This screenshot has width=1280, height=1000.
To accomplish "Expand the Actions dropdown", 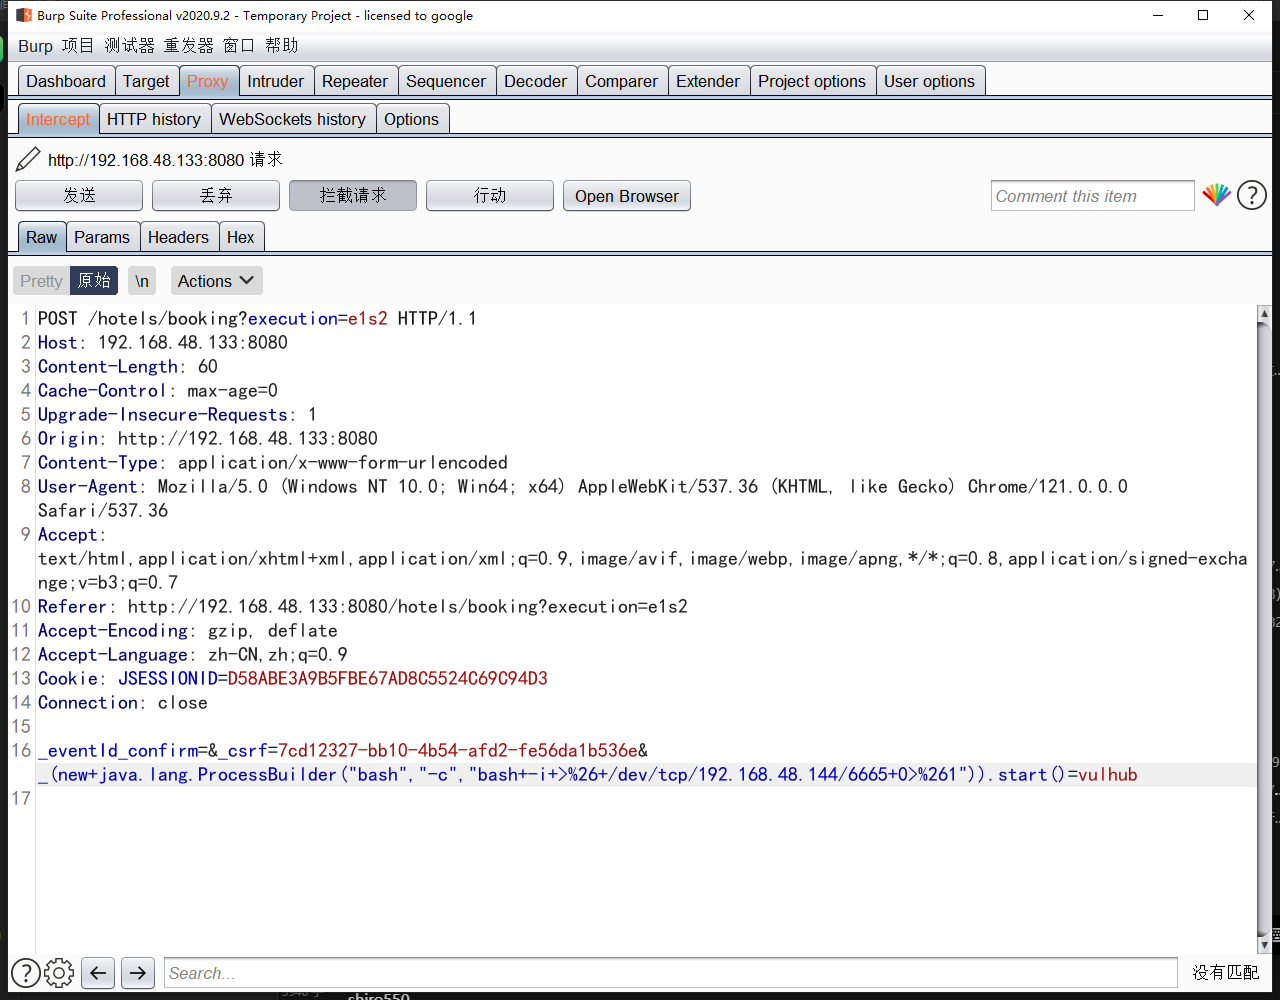I will [216, 281].
